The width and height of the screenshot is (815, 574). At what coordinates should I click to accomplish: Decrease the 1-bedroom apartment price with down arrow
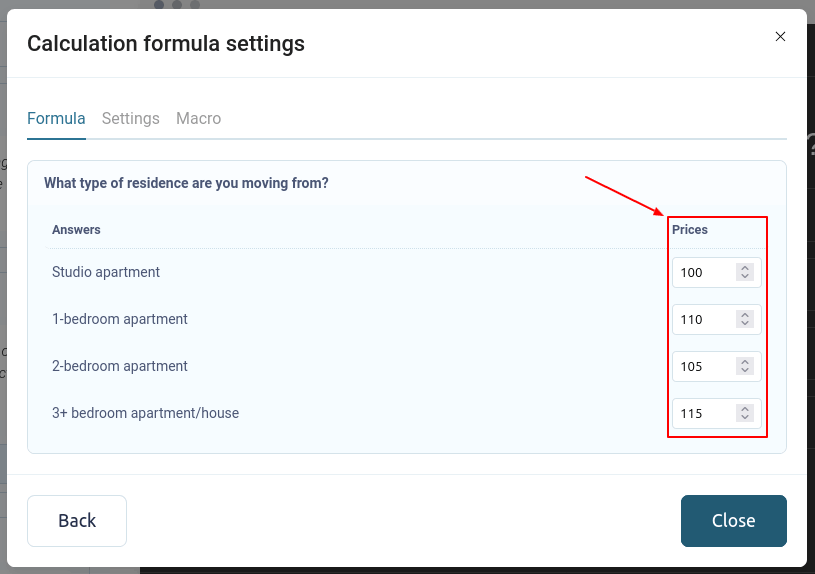[744, 324]
